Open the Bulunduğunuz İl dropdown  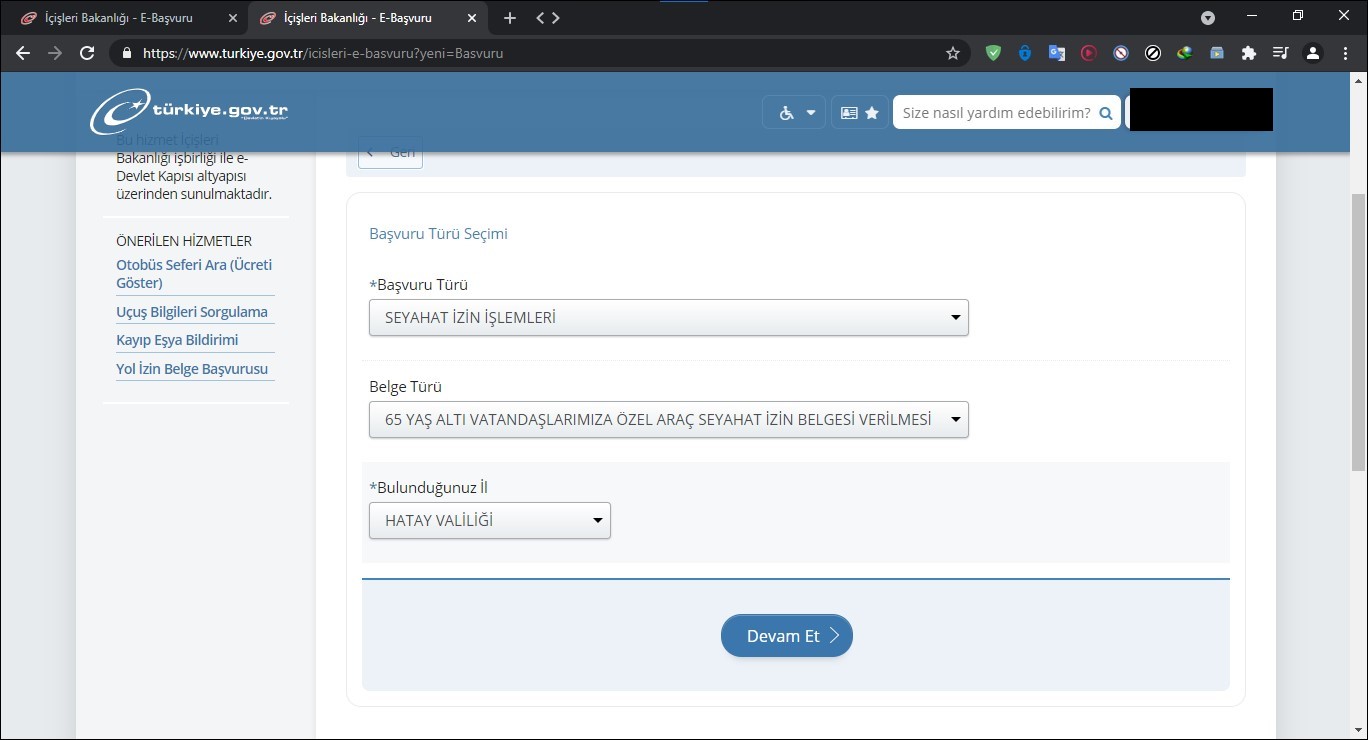(x=489, y=521)
